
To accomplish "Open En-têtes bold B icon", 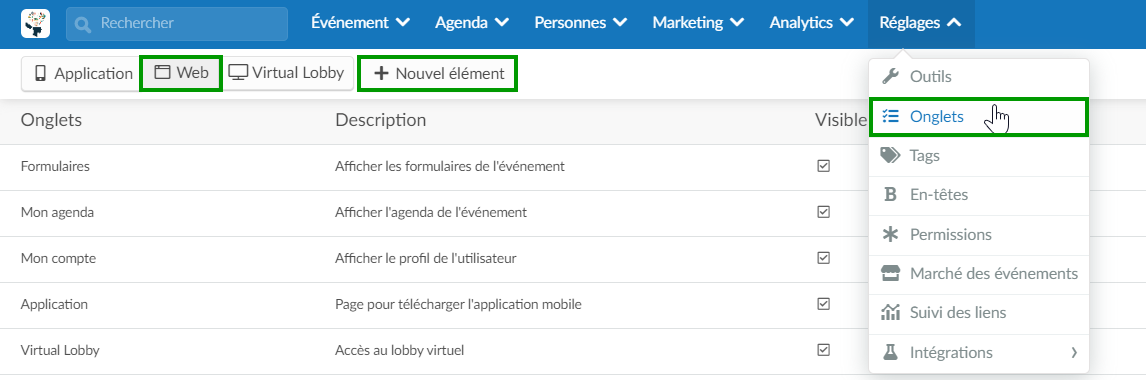I will click(890, 194).
